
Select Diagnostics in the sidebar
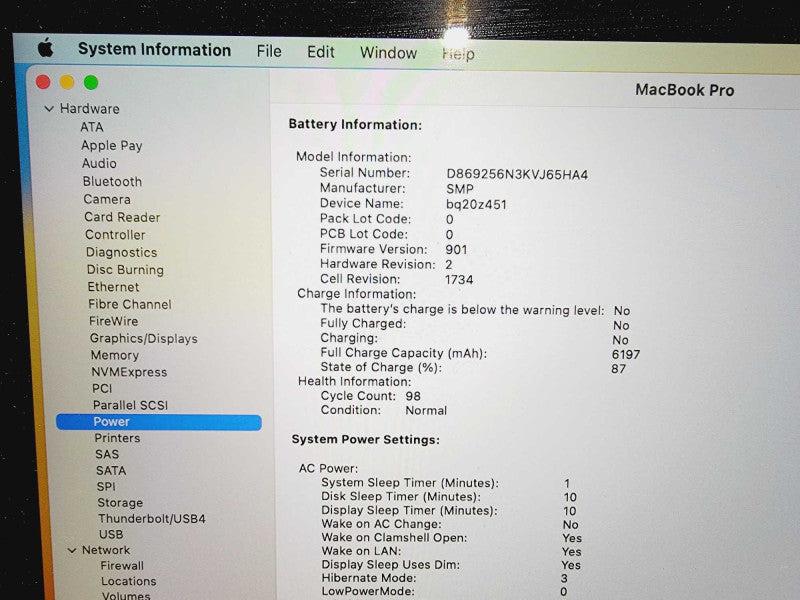[x=121, y=253]
